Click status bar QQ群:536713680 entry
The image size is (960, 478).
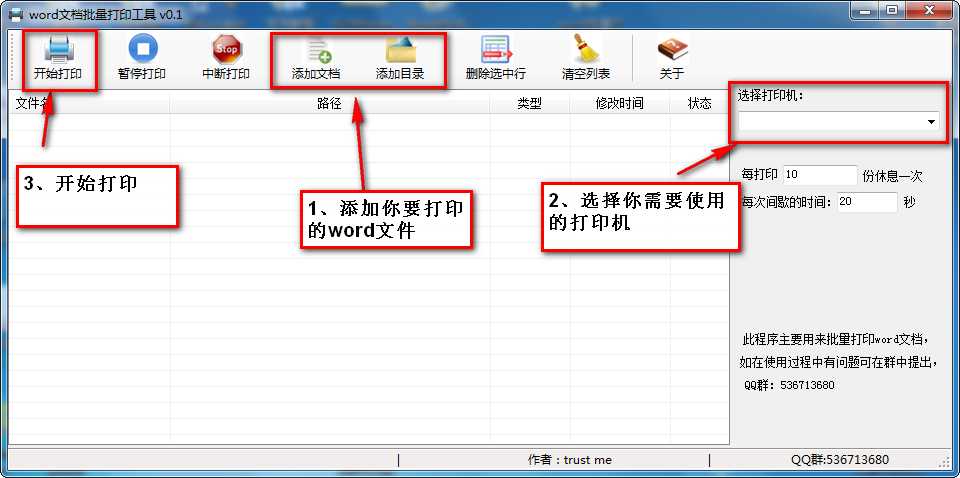point(839,460)
